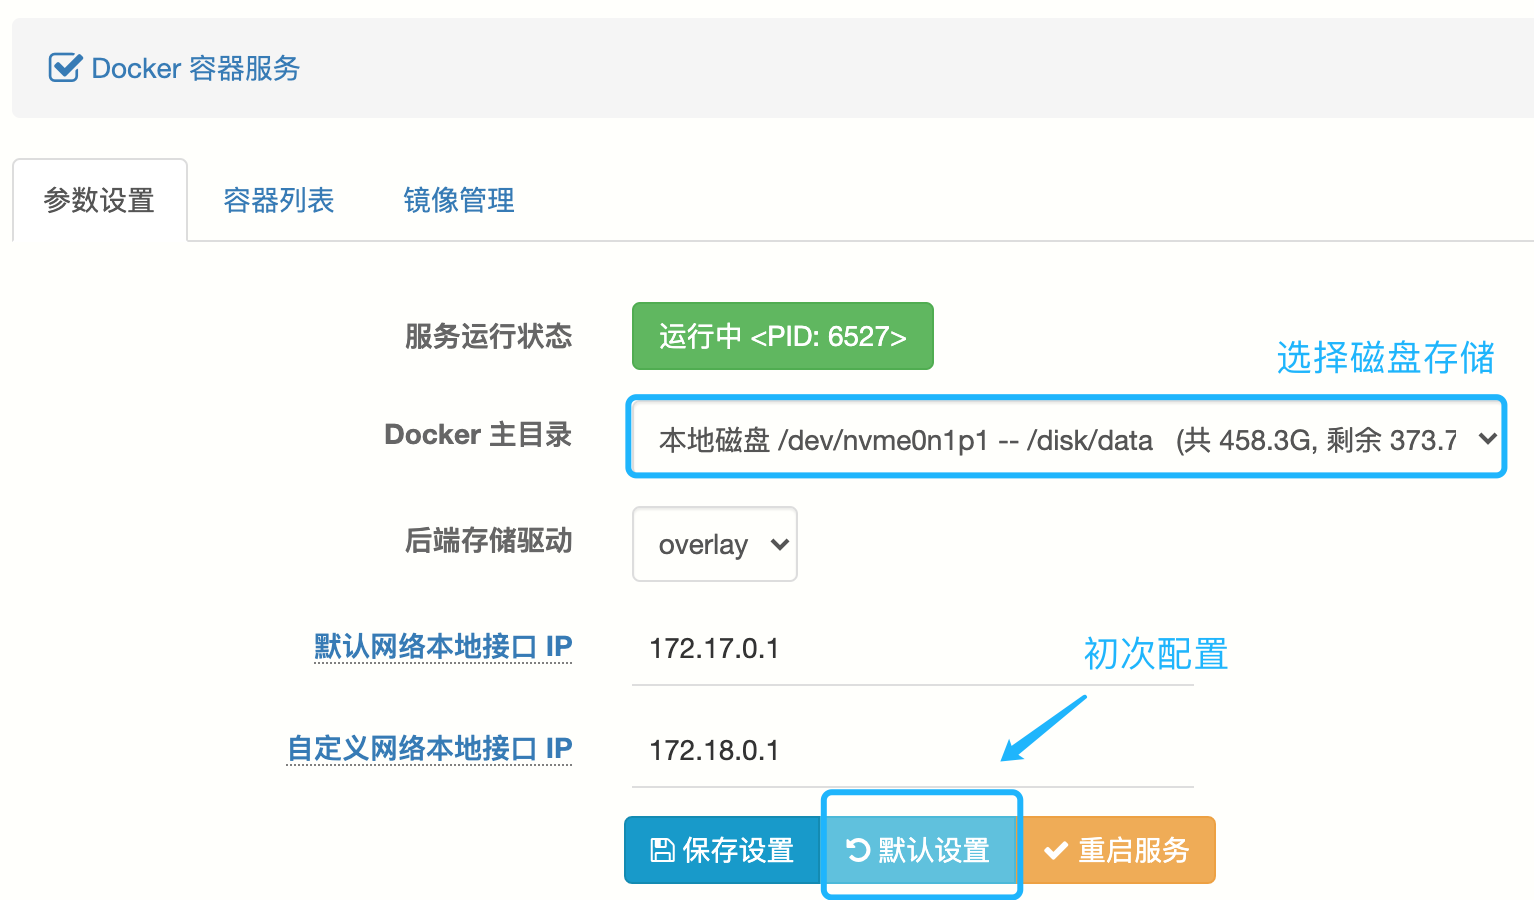The height and width of the screenshot is (900, 1534).
Task: Switch to the 参数设置 tab
Action: (99, 200)
